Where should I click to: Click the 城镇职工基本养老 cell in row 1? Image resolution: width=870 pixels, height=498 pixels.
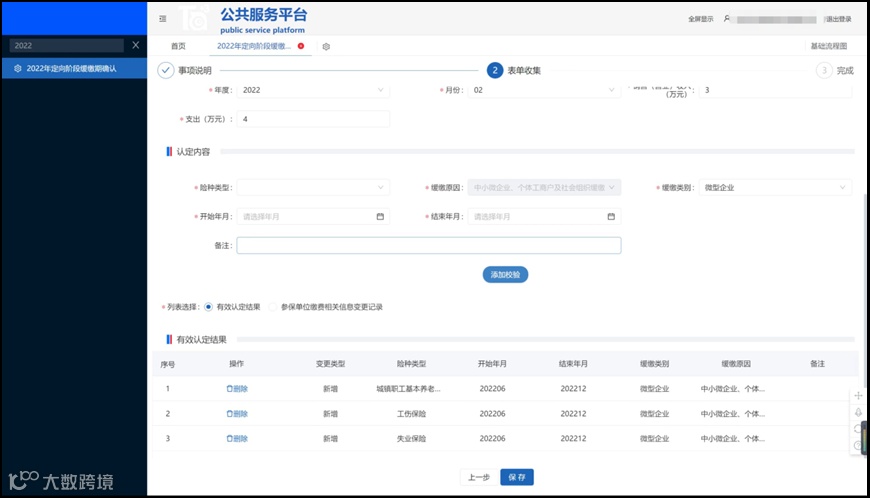[408, 389]
